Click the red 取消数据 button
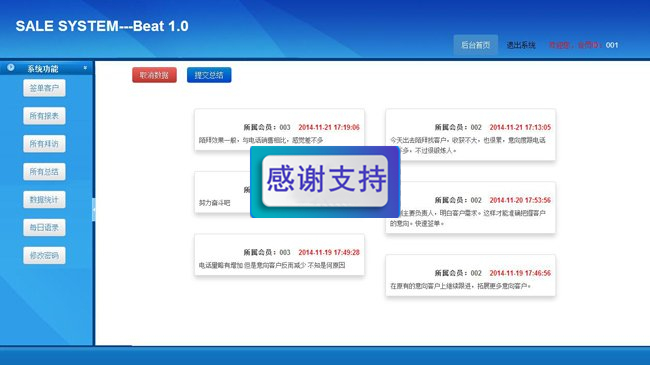The image size is (650, 365). tap(154, 75)
